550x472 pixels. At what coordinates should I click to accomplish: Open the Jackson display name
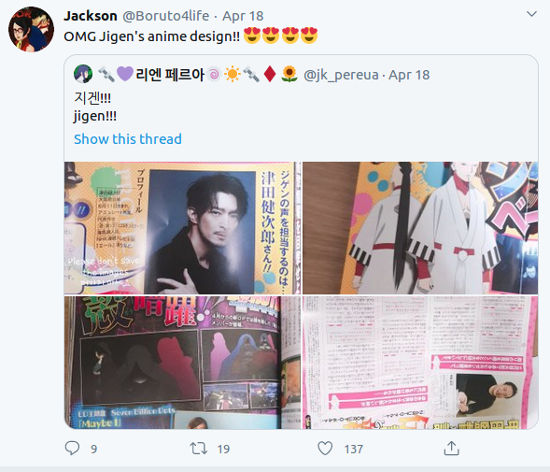point(90,16)
